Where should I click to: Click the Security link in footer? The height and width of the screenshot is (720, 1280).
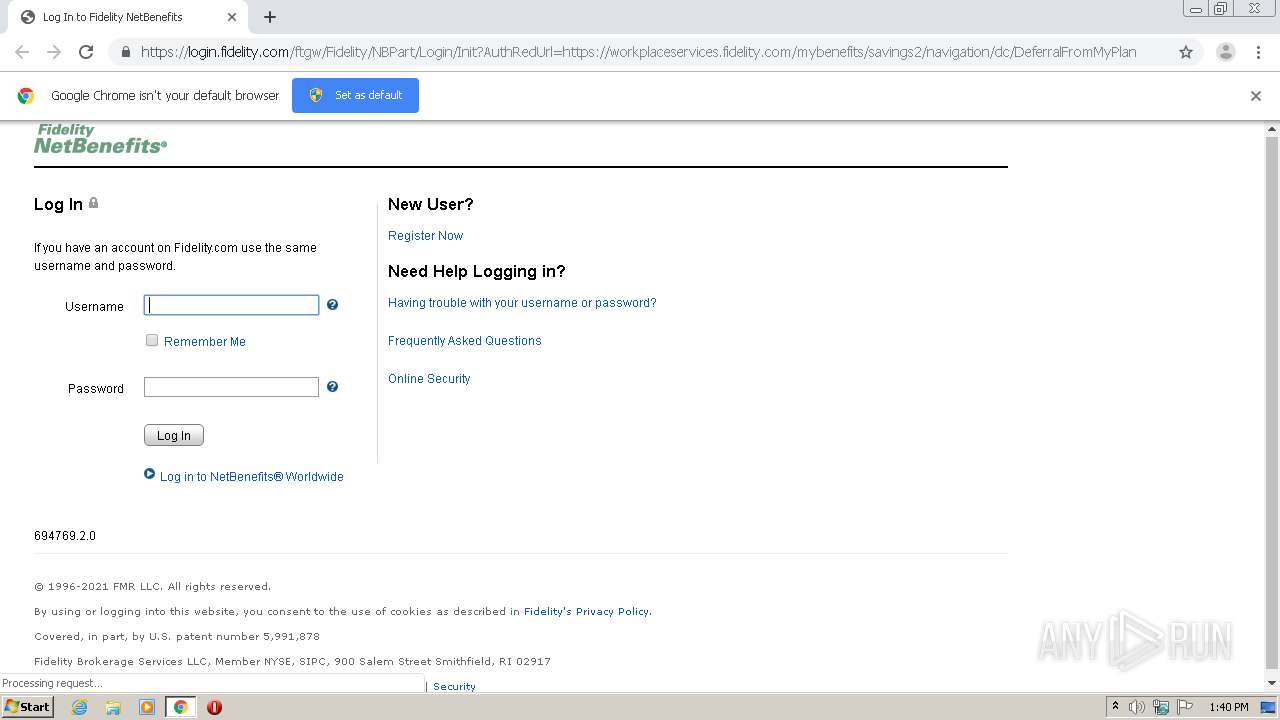(454, 687)
